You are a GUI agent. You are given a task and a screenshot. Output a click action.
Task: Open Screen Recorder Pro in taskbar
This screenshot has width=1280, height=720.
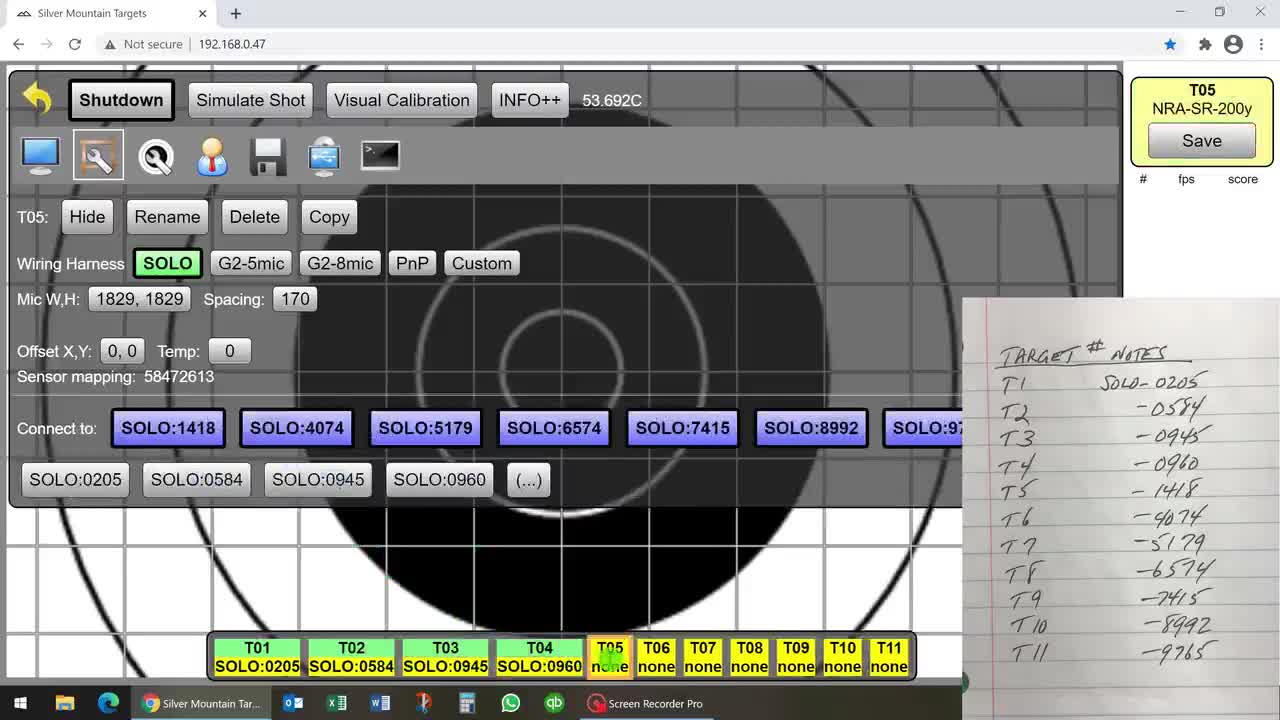pos(645,704)
